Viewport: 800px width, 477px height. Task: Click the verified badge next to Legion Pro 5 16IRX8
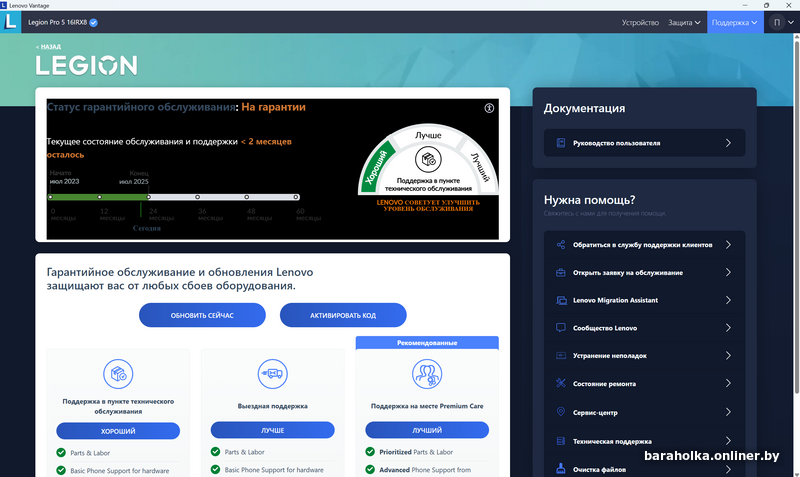click(93, 22)
